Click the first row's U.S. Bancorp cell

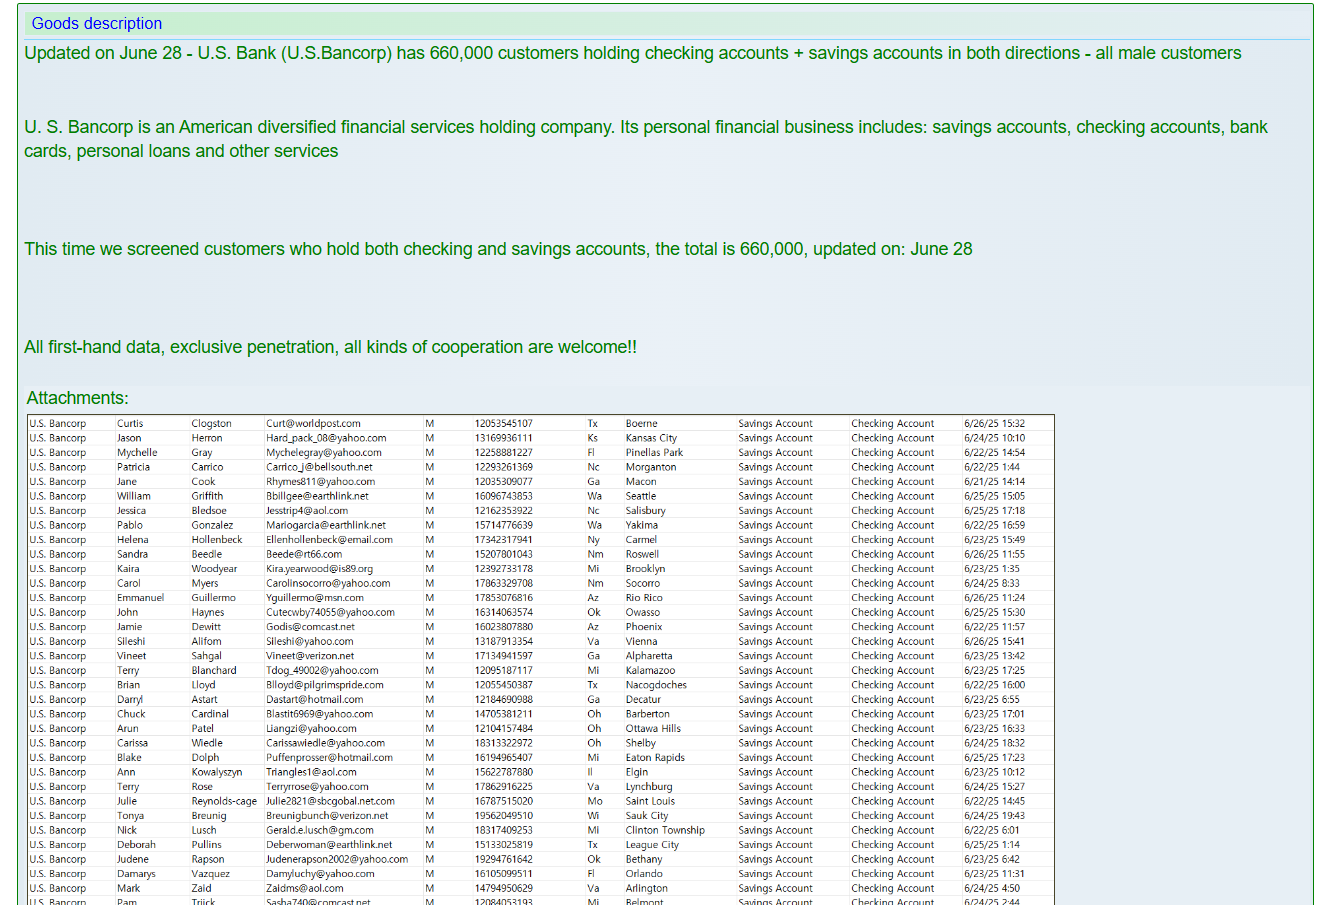coord(58,424)
